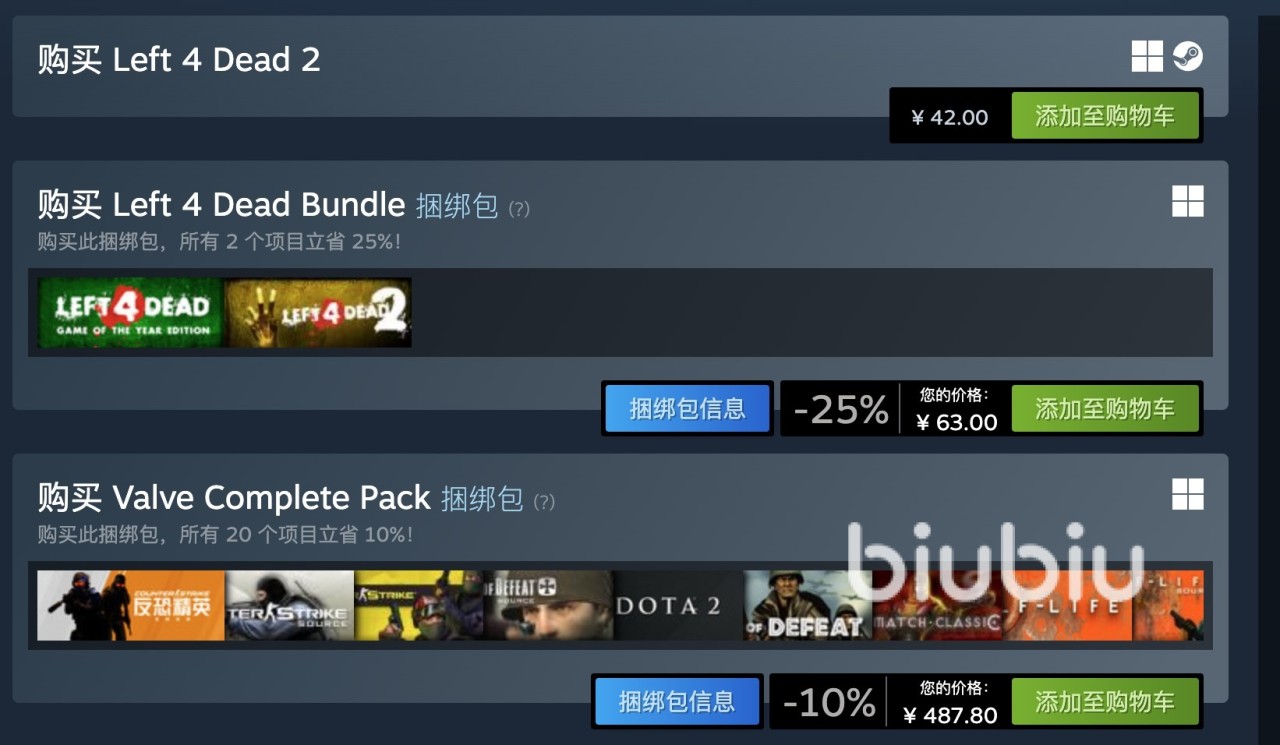Open bundle info for Left 4 Dead Bundle
The width and height of the screenshot is (1280, 745).
coord(687,408)
